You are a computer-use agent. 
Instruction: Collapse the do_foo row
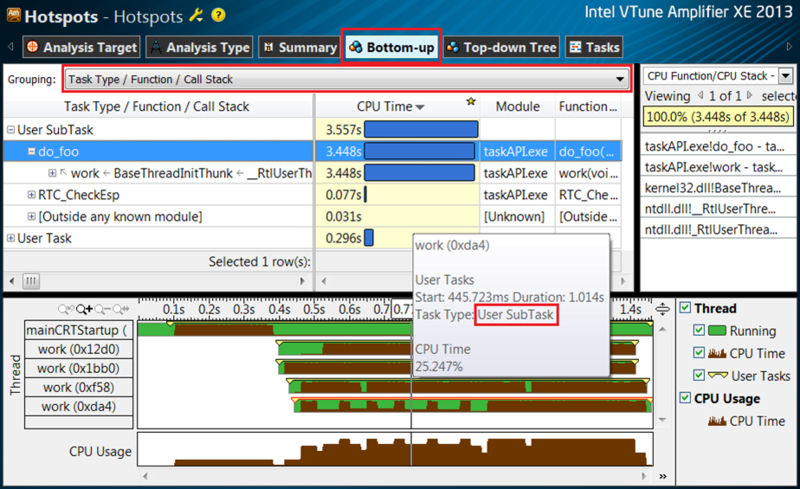click(32, 152)
